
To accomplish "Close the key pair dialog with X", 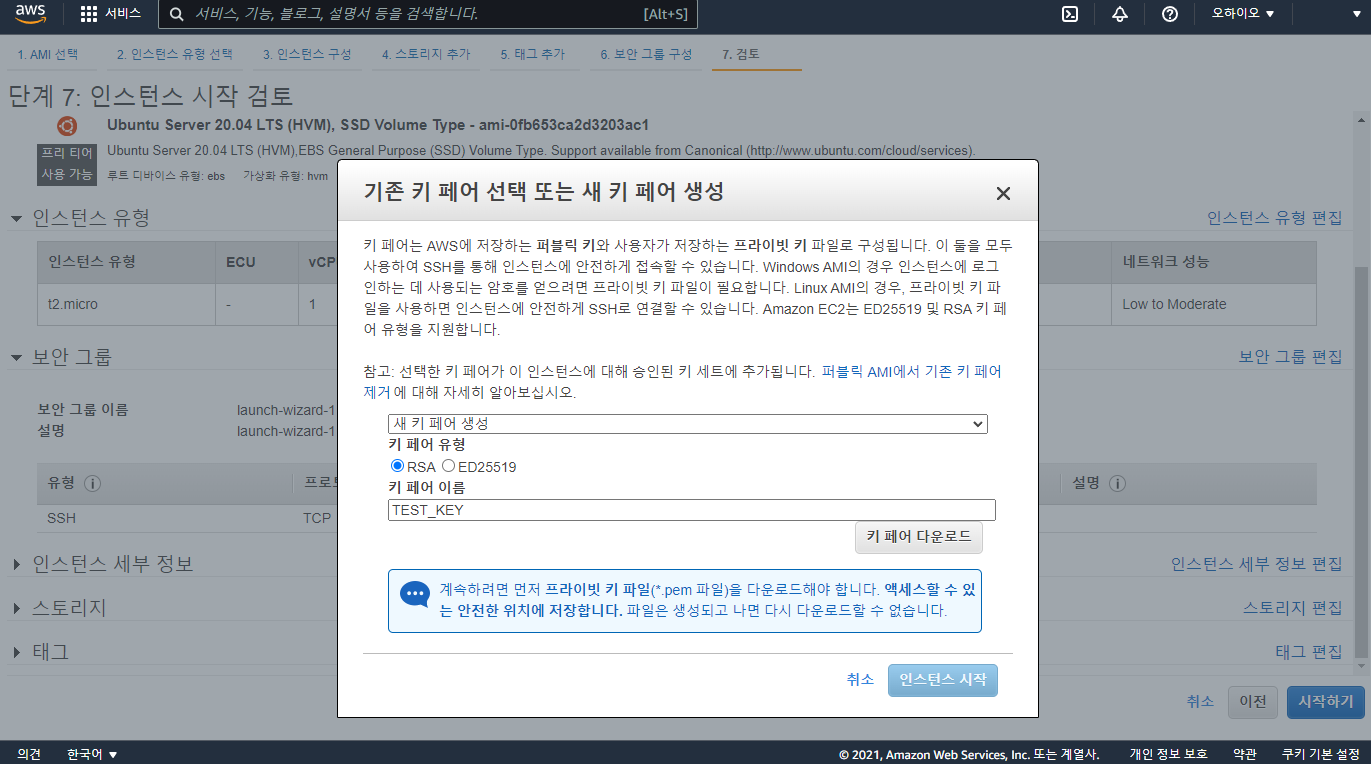I will coord(1003,194).
